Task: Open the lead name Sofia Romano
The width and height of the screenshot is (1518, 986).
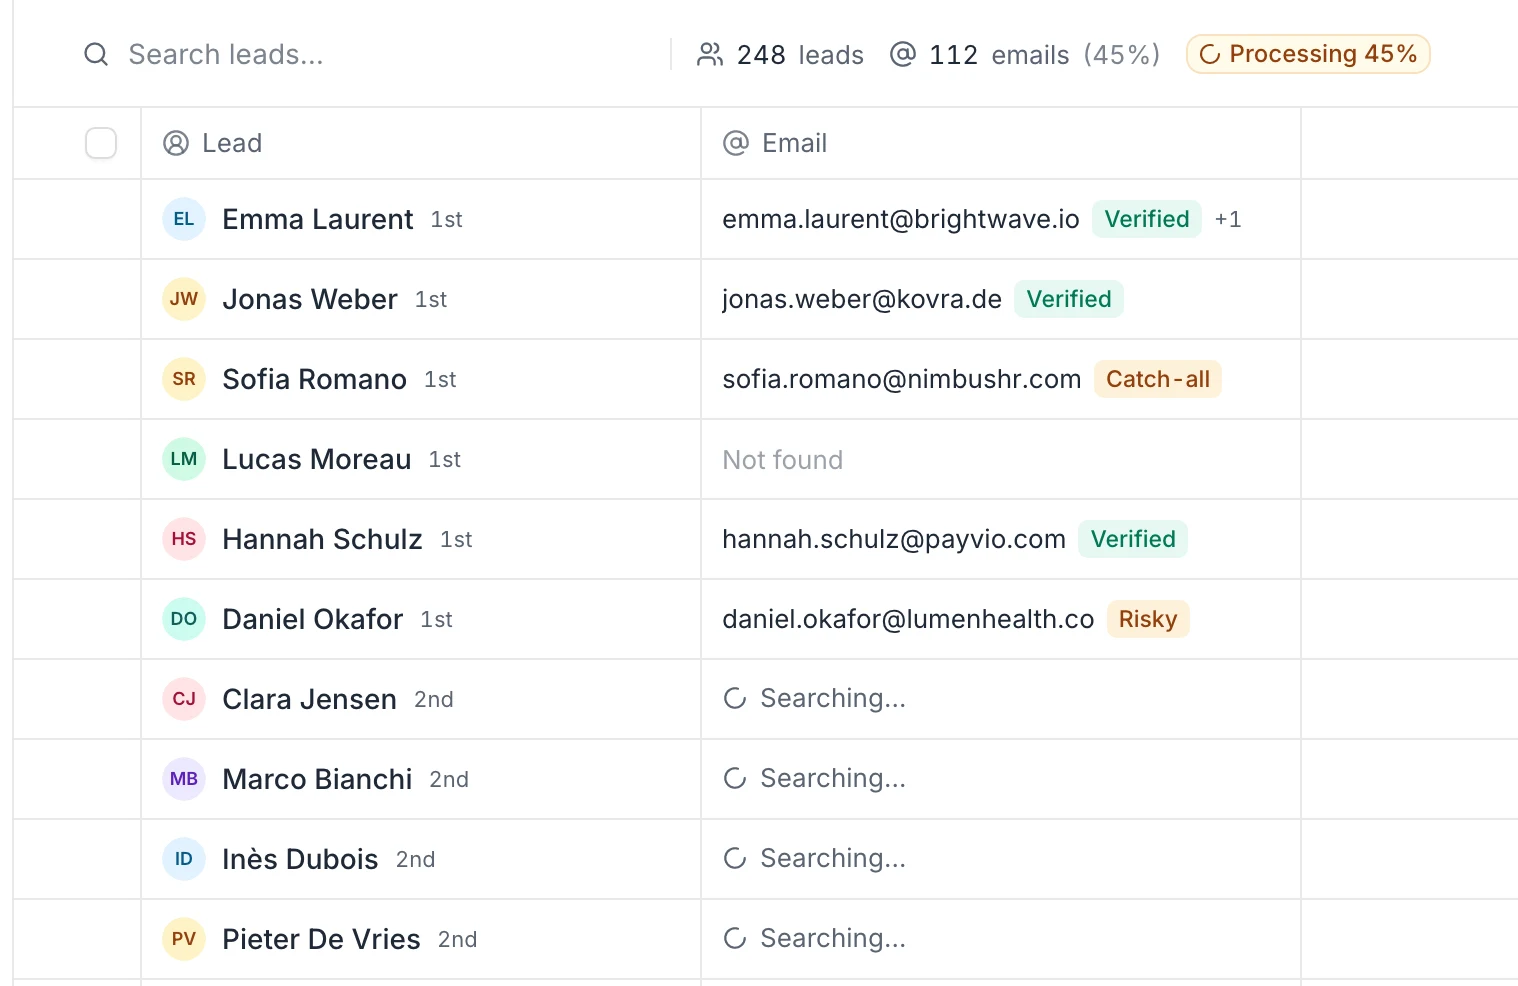Action: [314, 379]
